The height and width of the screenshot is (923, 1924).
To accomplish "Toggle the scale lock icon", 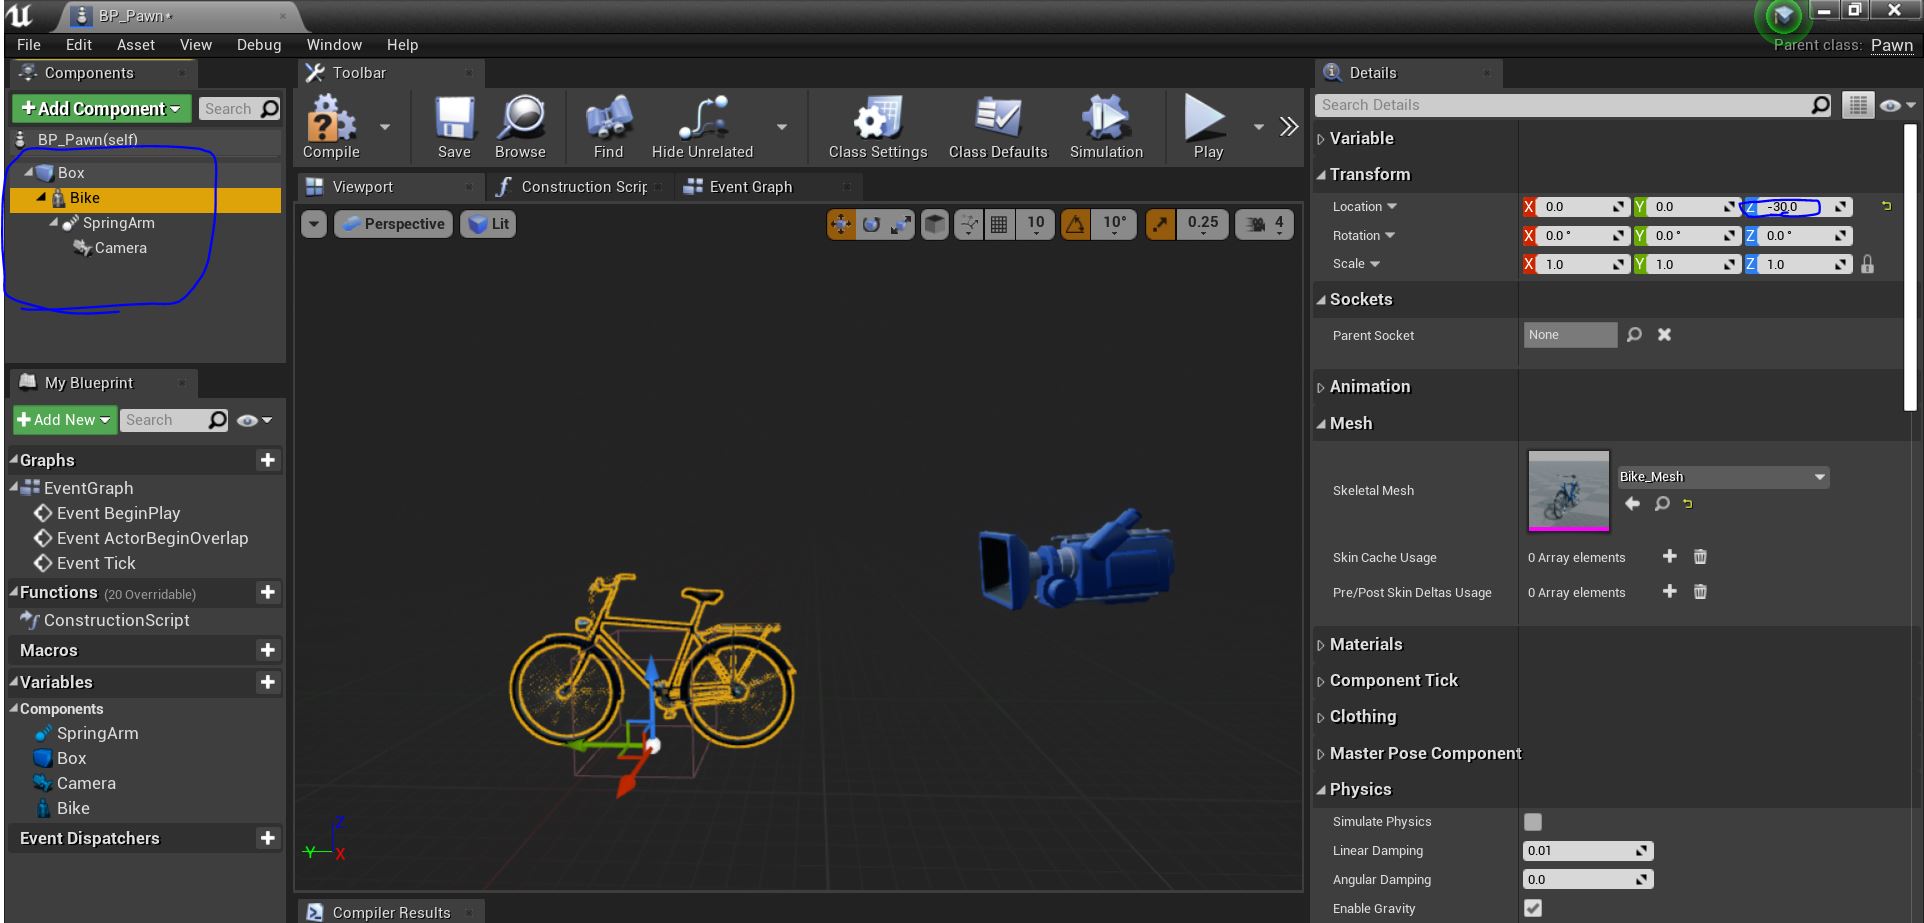I will [x=1867, y=264].
